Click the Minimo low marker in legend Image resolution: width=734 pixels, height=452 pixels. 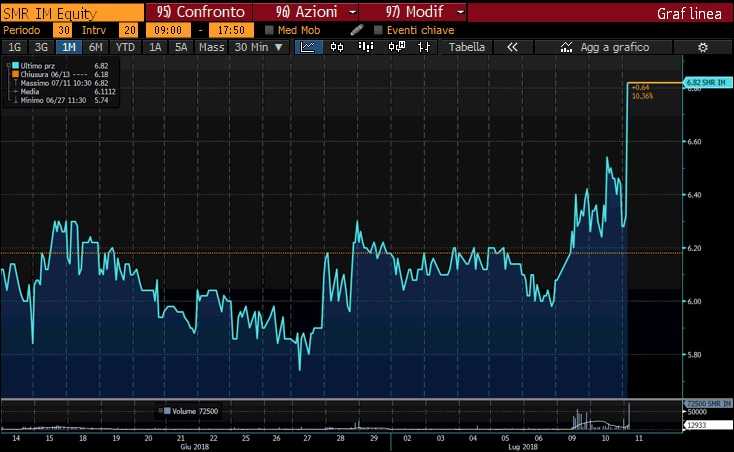pos(15,100)
